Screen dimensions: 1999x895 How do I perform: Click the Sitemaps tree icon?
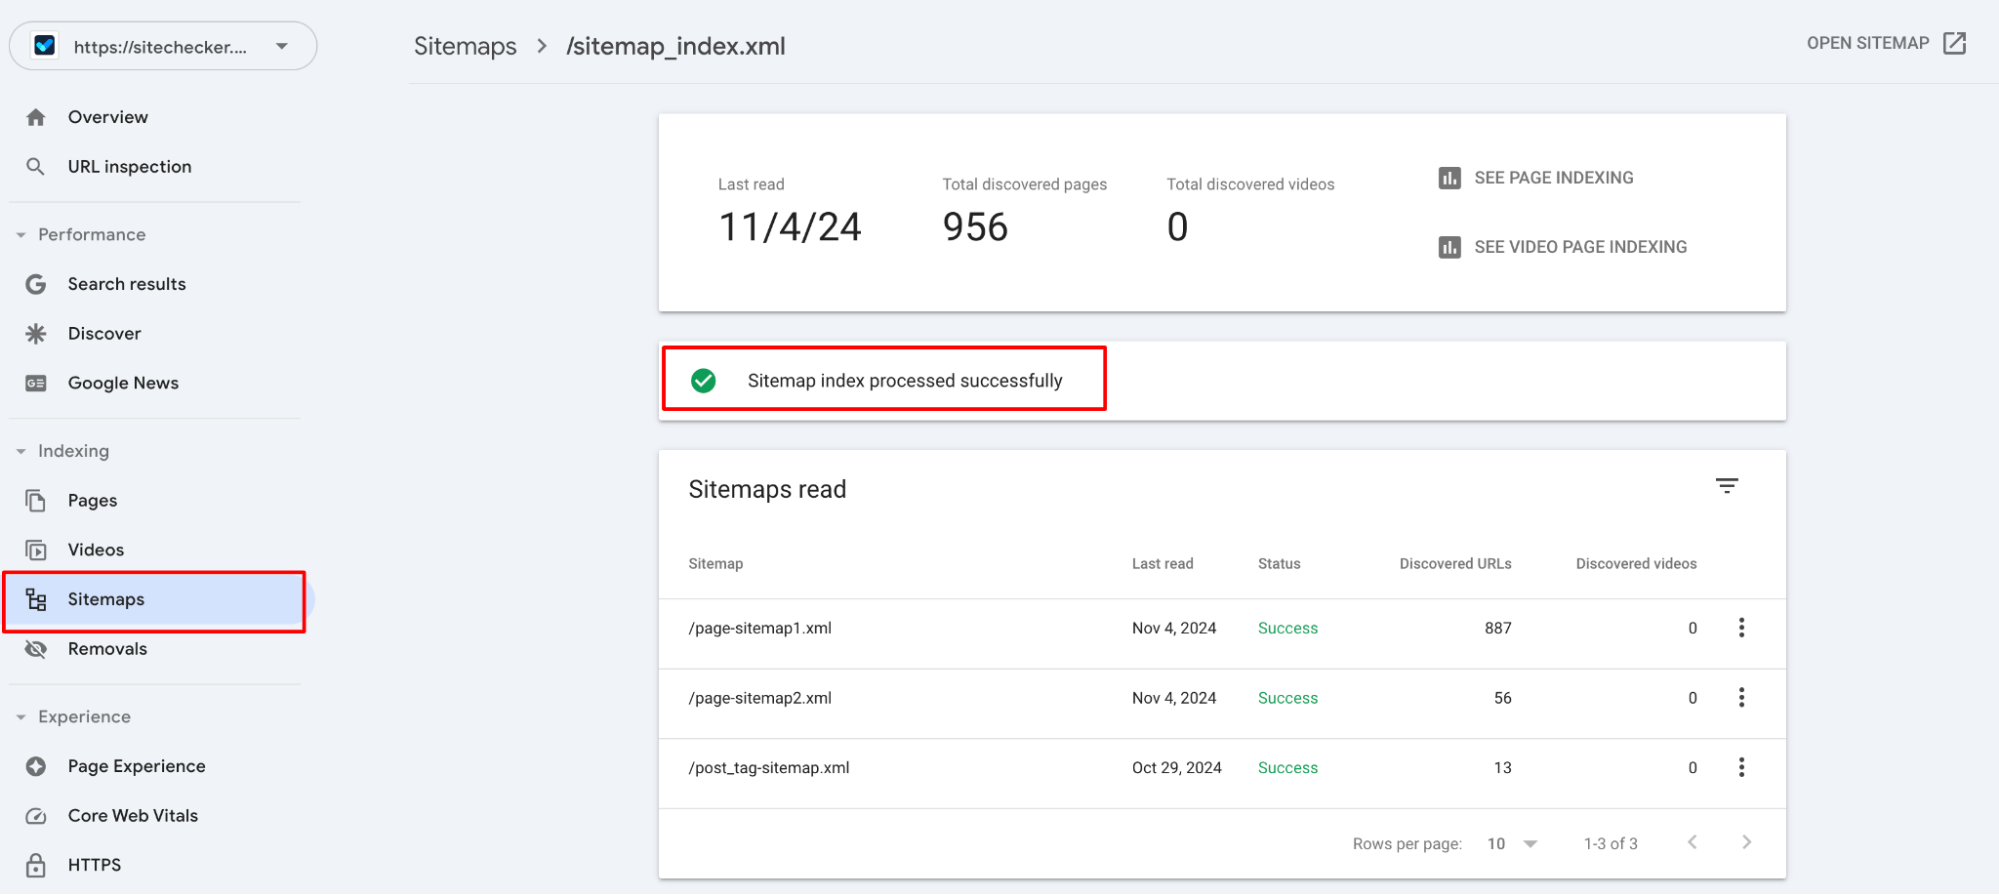pos(36,599)
